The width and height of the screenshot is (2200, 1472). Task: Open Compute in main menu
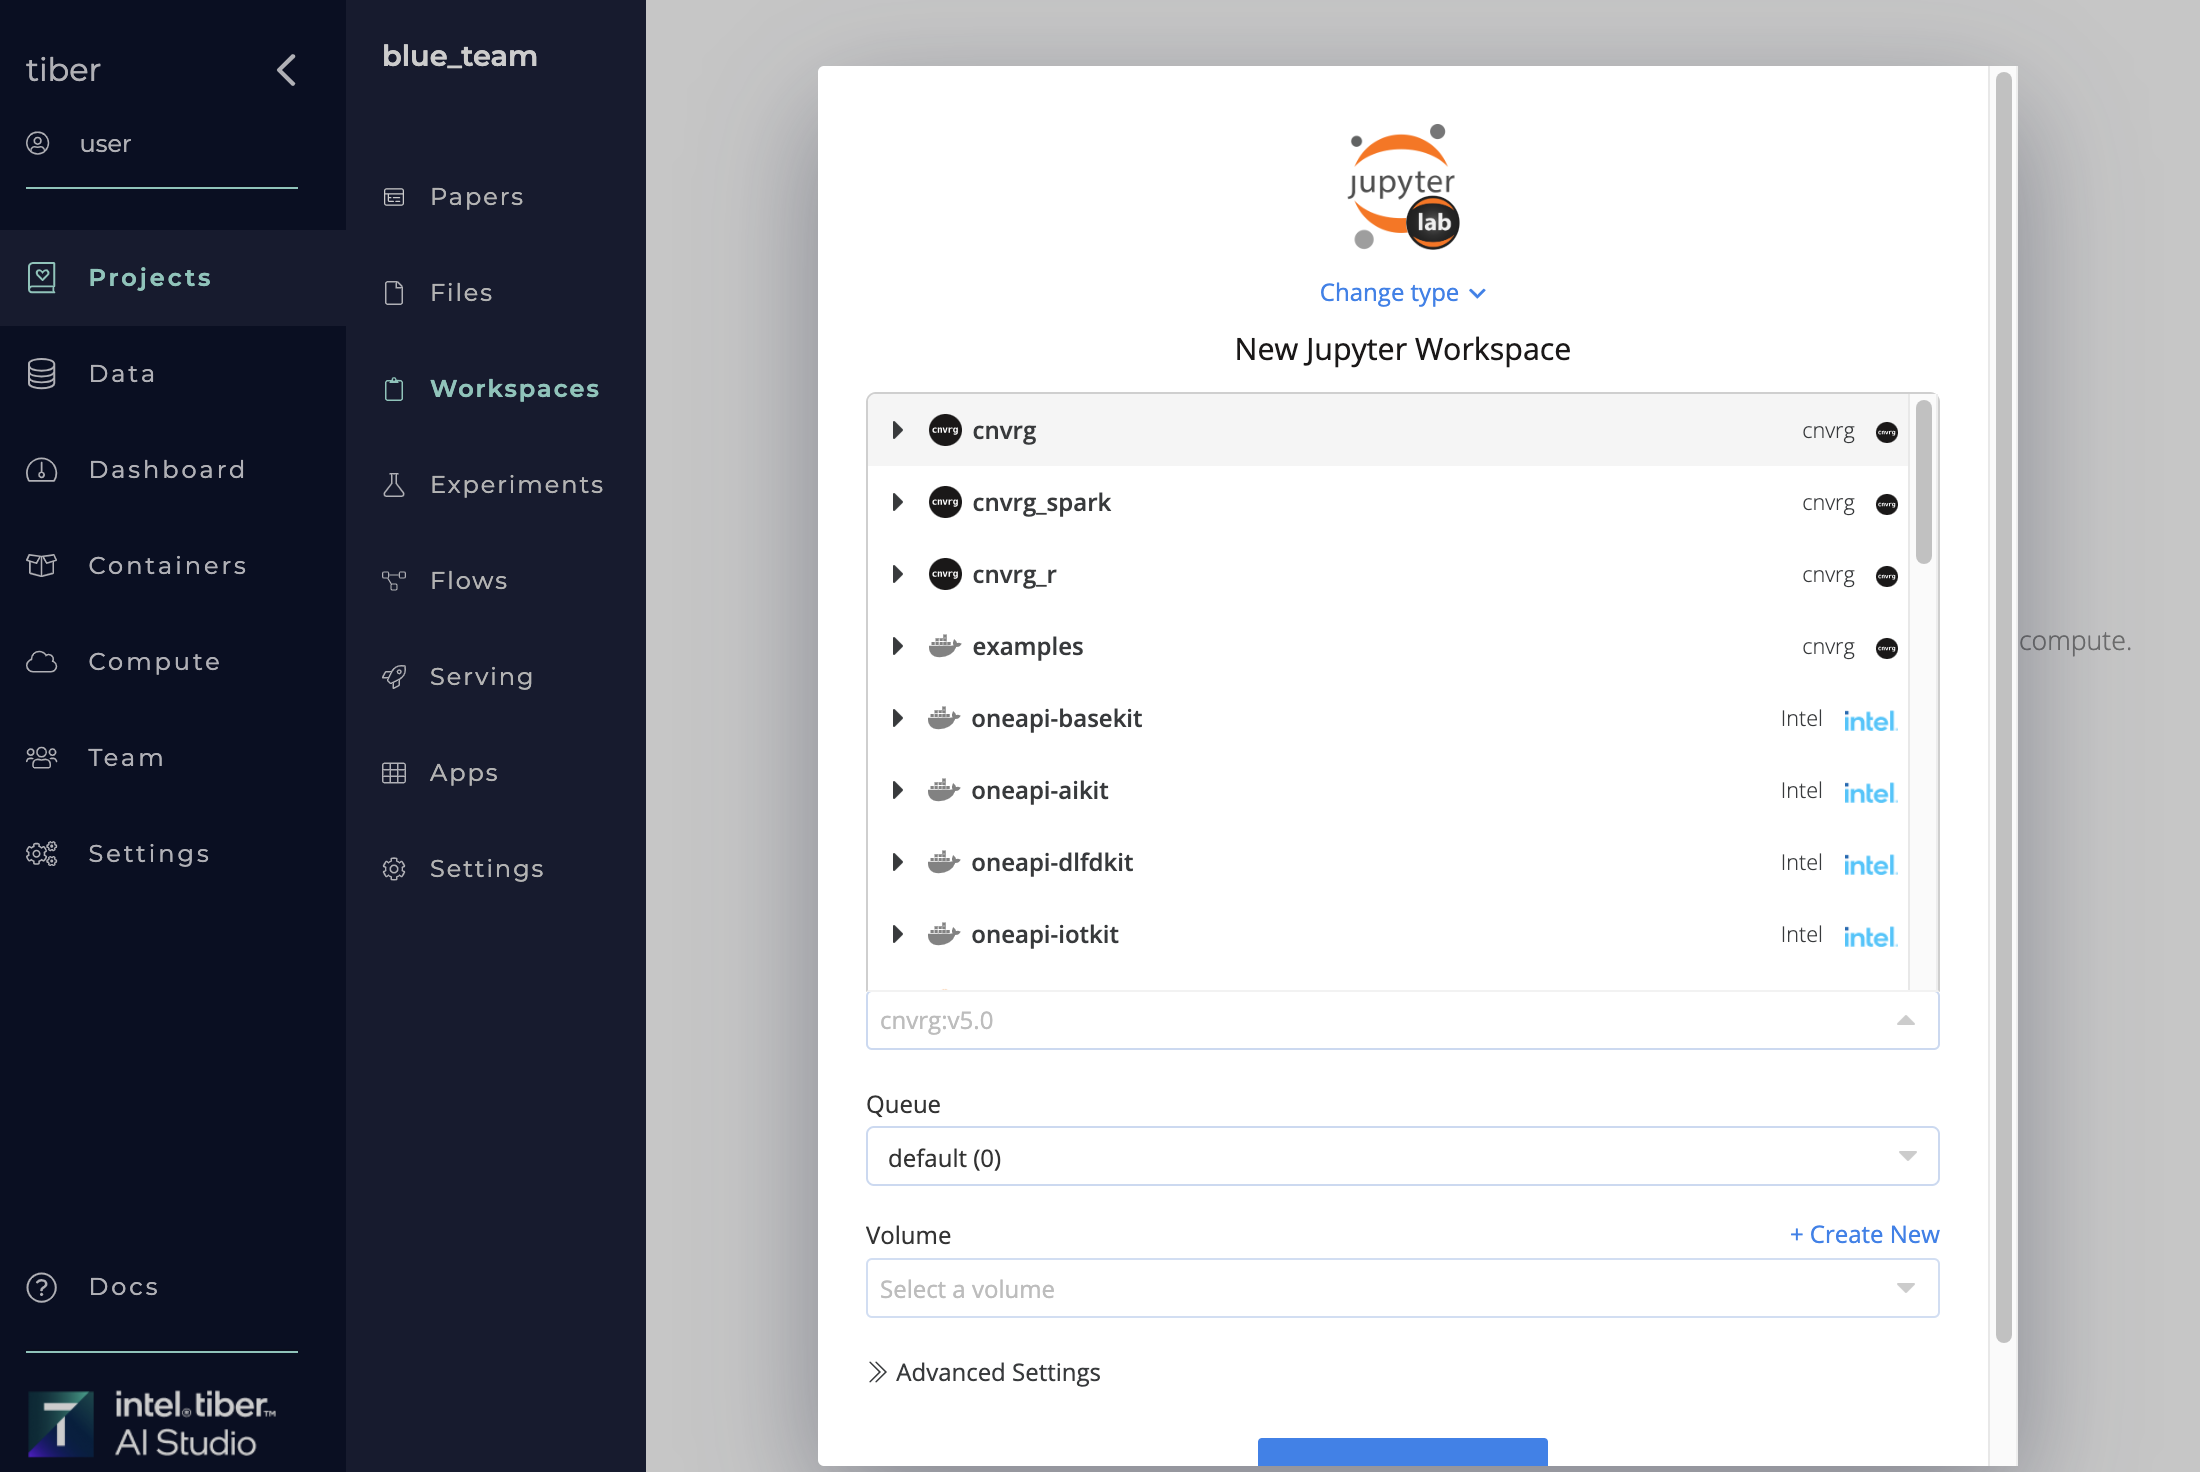(154, 662)
